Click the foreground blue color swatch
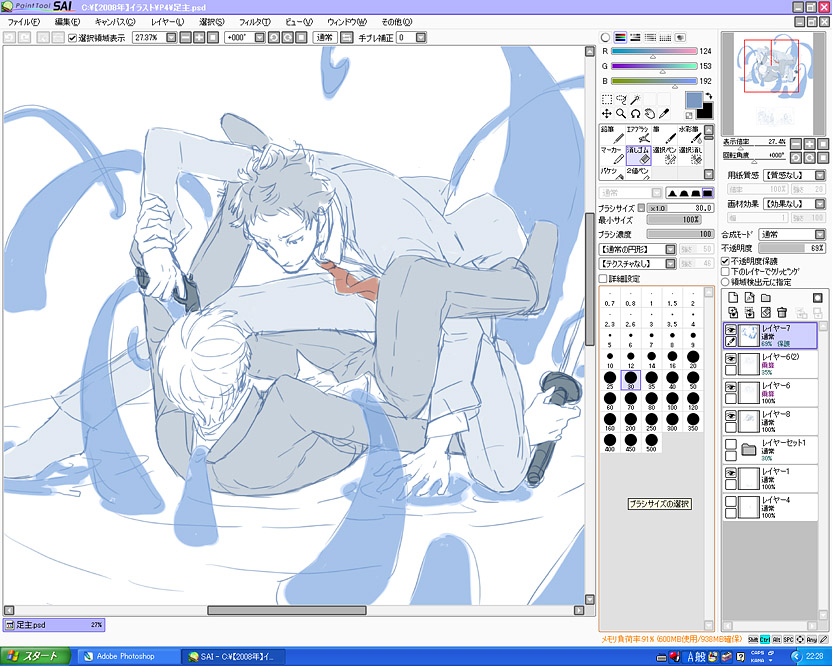Image resolution: width=832 pixels, height=666 pixels. 694,100
